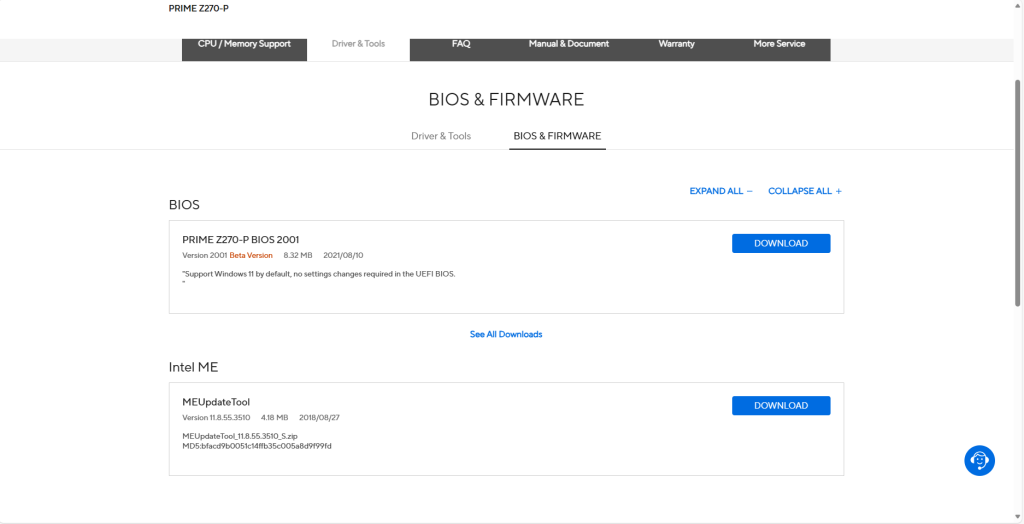This screenshot has width=1024, height=524.
Task: Open the Manual & Document tab
Action: 569,44
